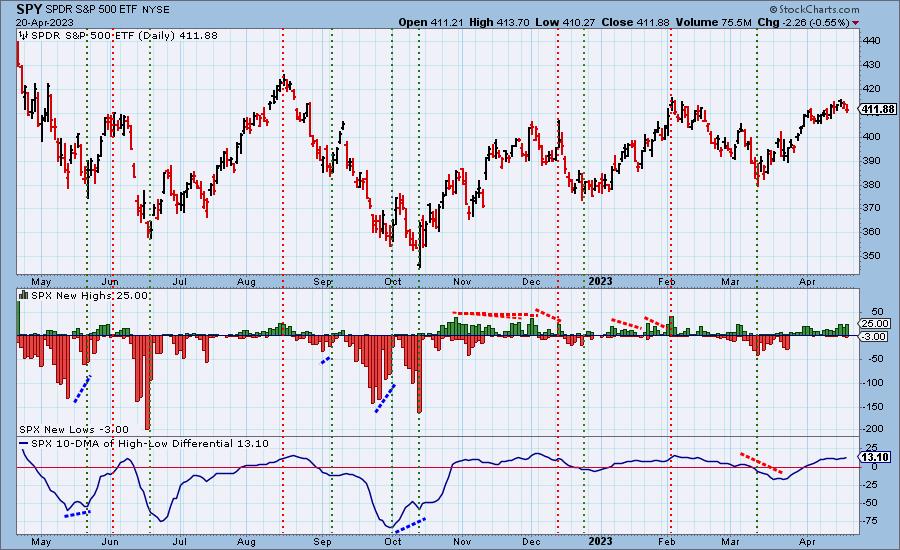Click the 350 price axis label
This screenshot has height=550, width=900.
pos(871,255)
